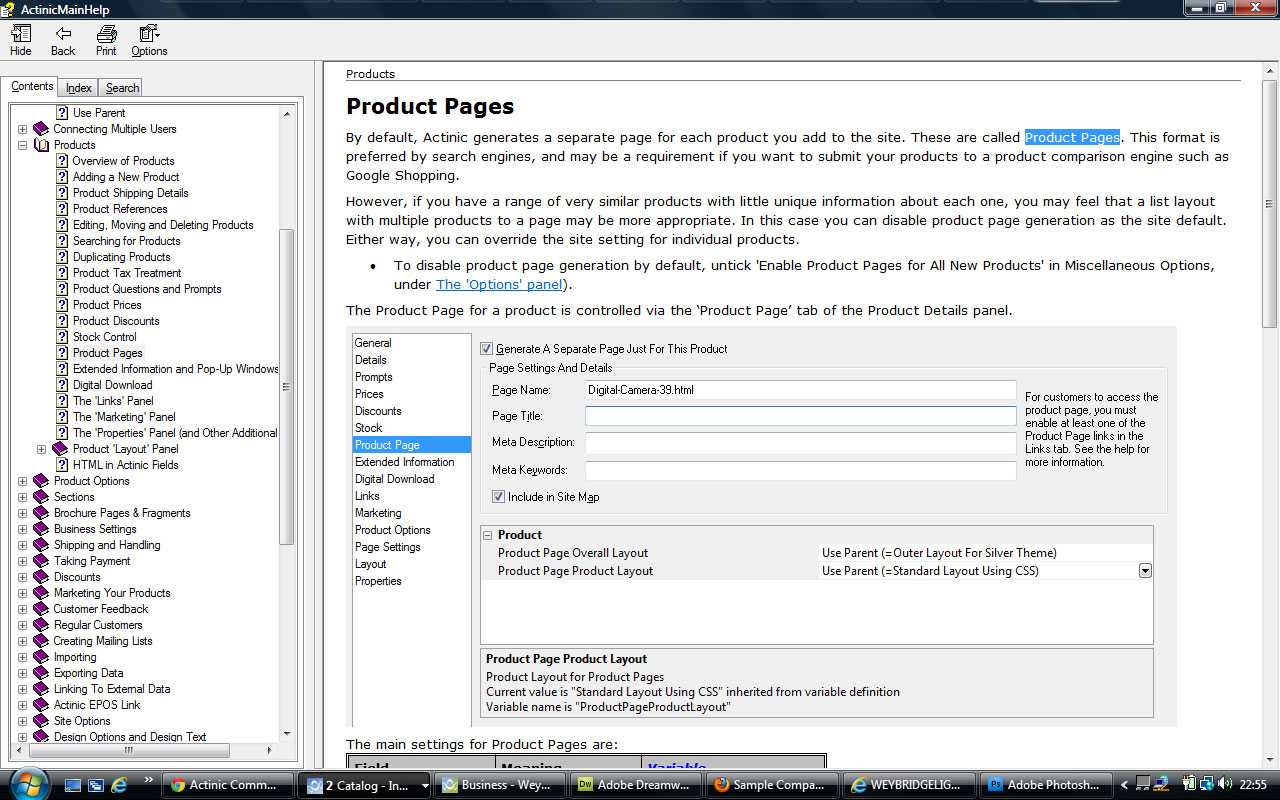The height and width of the screenshot is (800, 1280).
Task: Expand the Product Options tree node
Action: pos(22,481)
